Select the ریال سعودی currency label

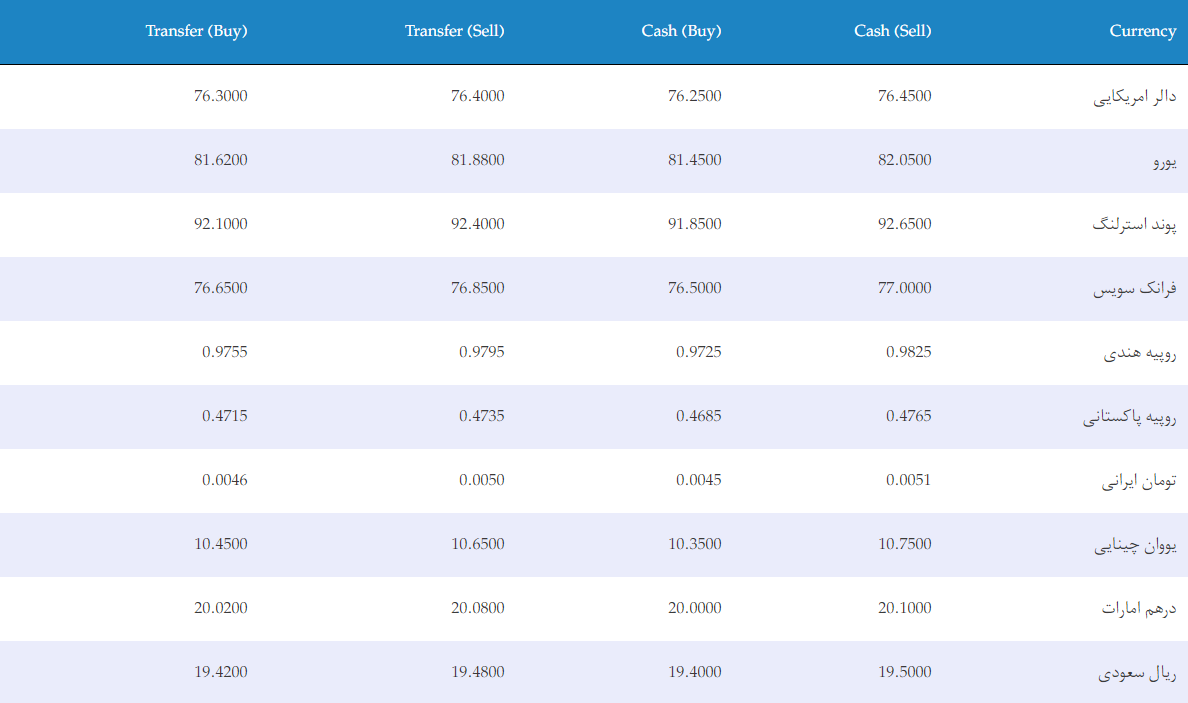(1137, 673)
